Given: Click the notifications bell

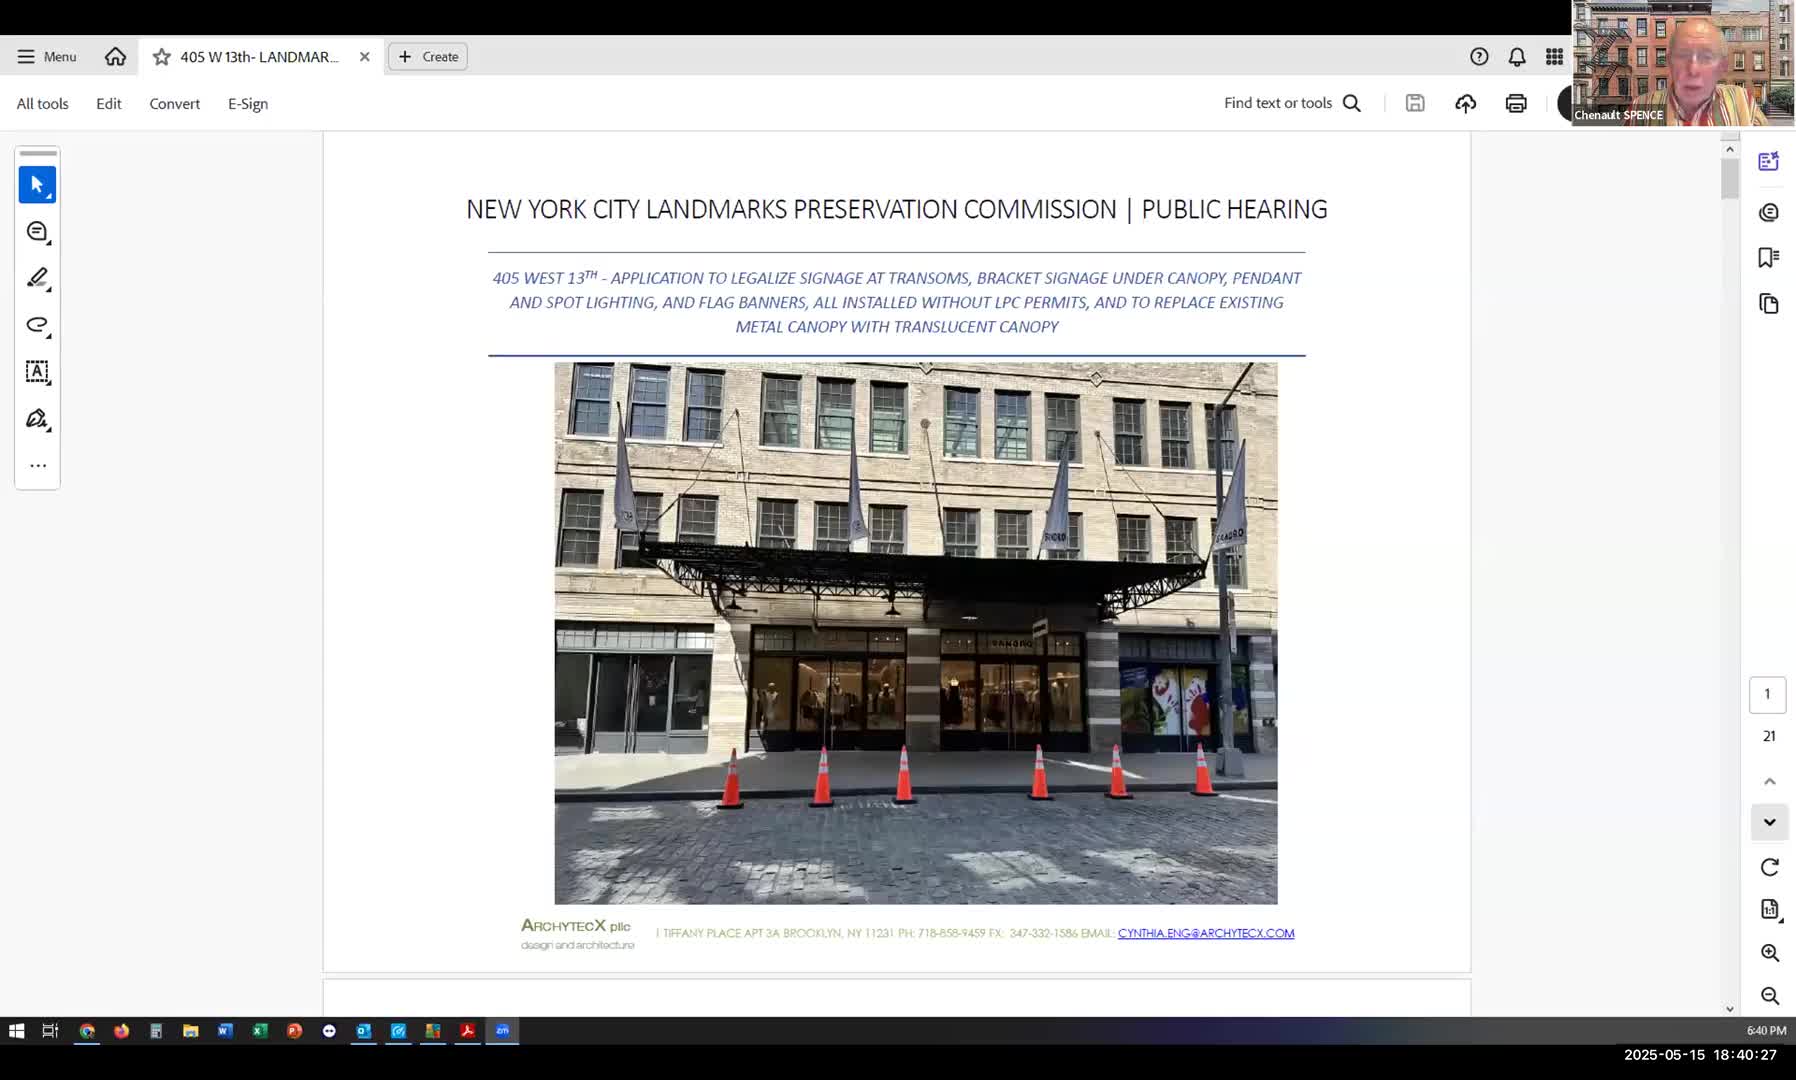Looking at the screenshot, I should [1517, 57].
